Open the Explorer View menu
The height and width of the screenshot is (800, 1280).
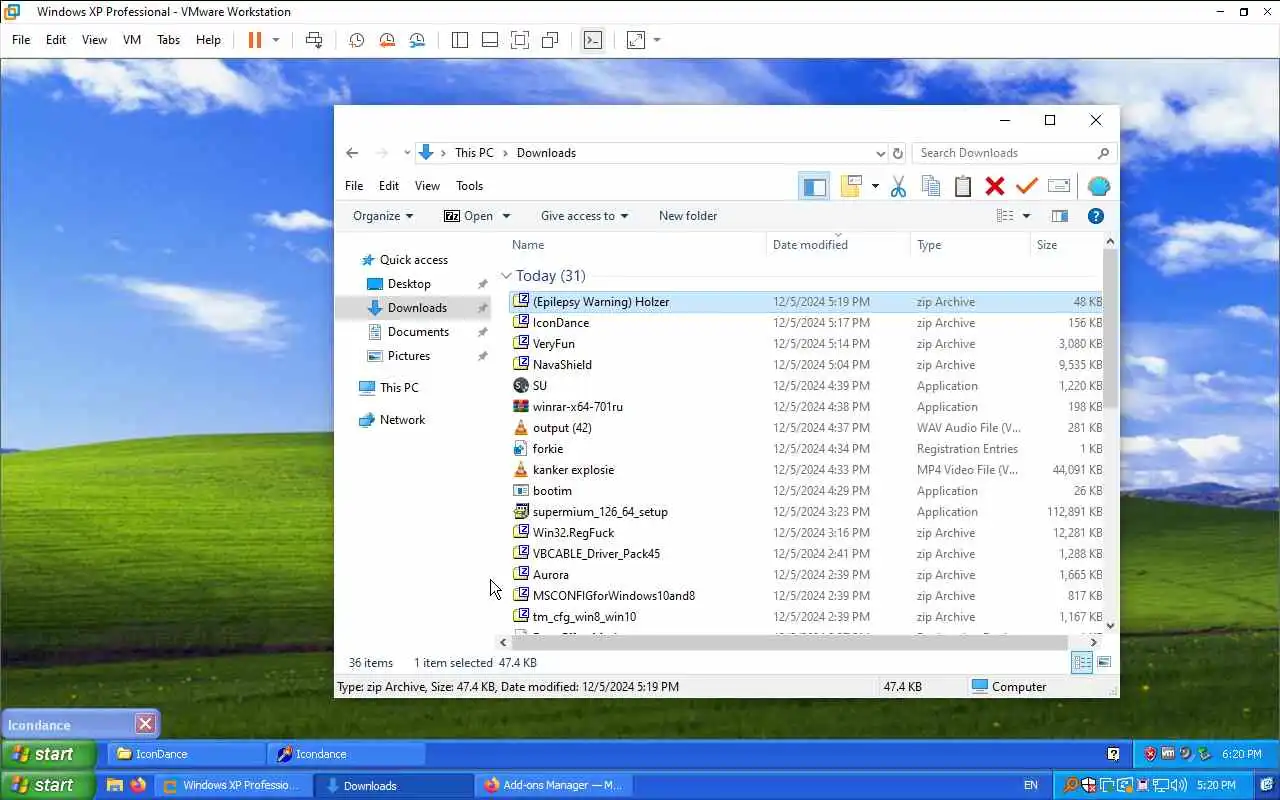(x=427, y=186)
